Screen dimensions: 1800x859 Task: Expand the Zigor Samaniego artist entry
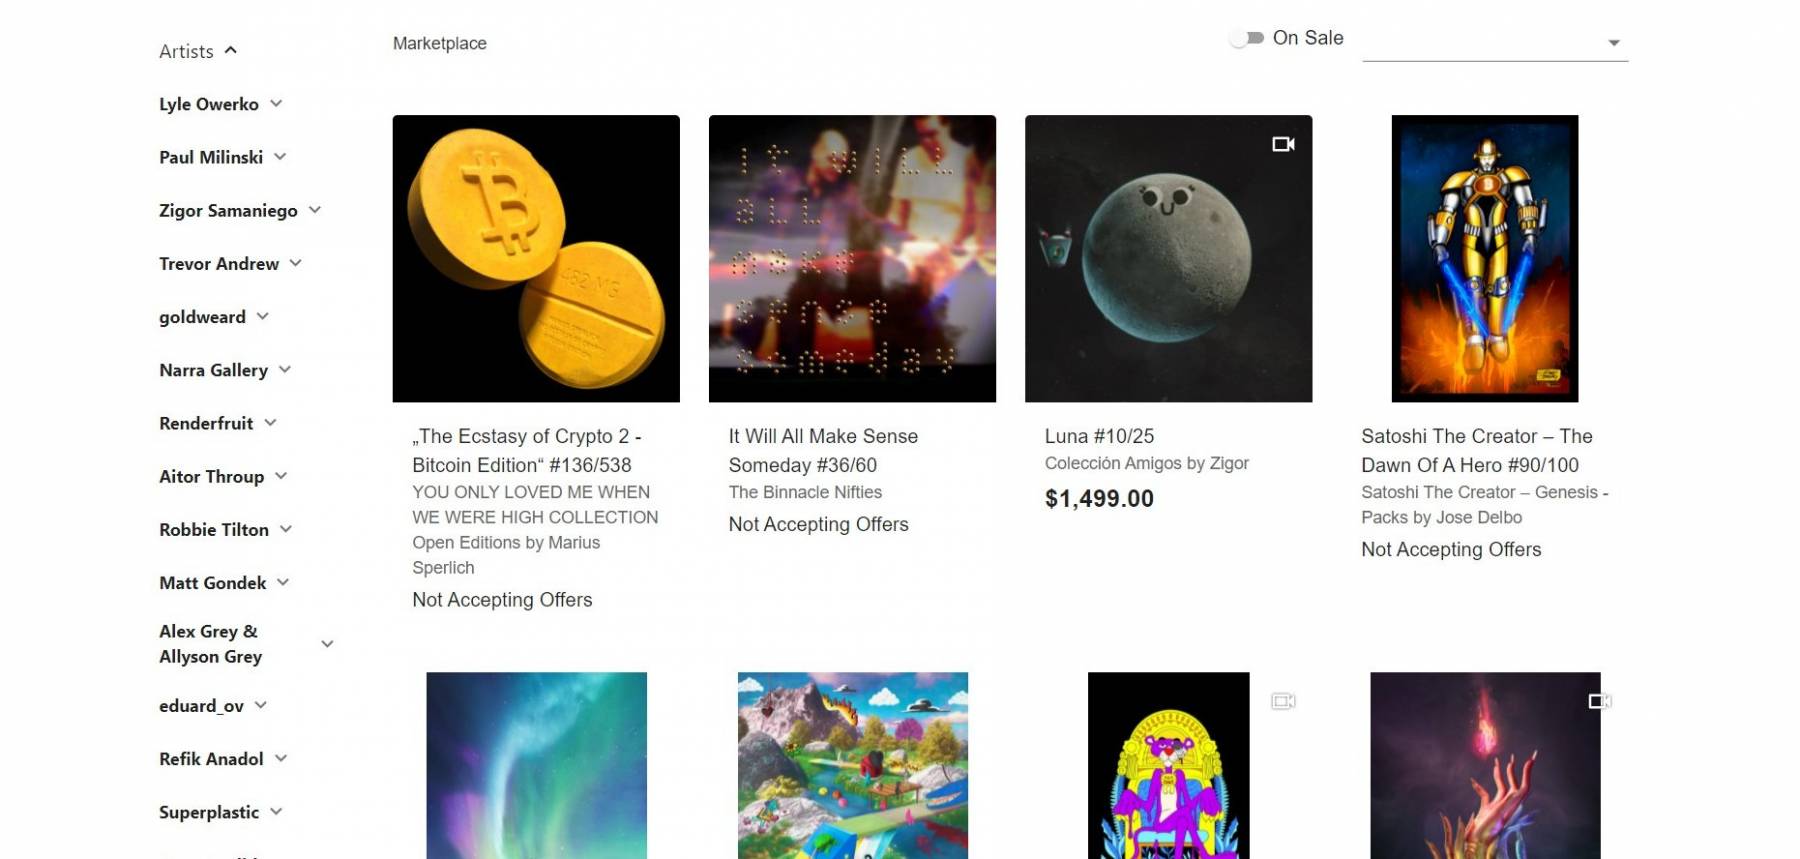(x=315, y=209)
